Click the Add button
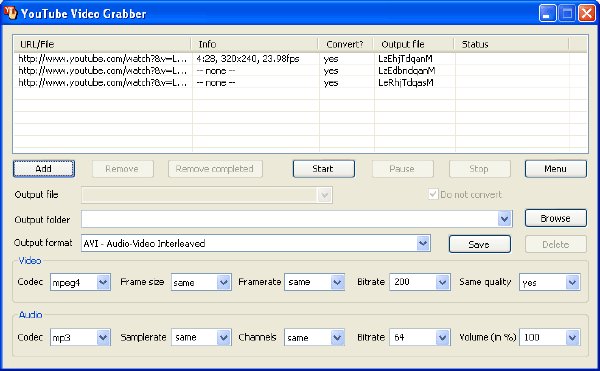The width and height of the screenshot is (600, 371). coord(44,169)
